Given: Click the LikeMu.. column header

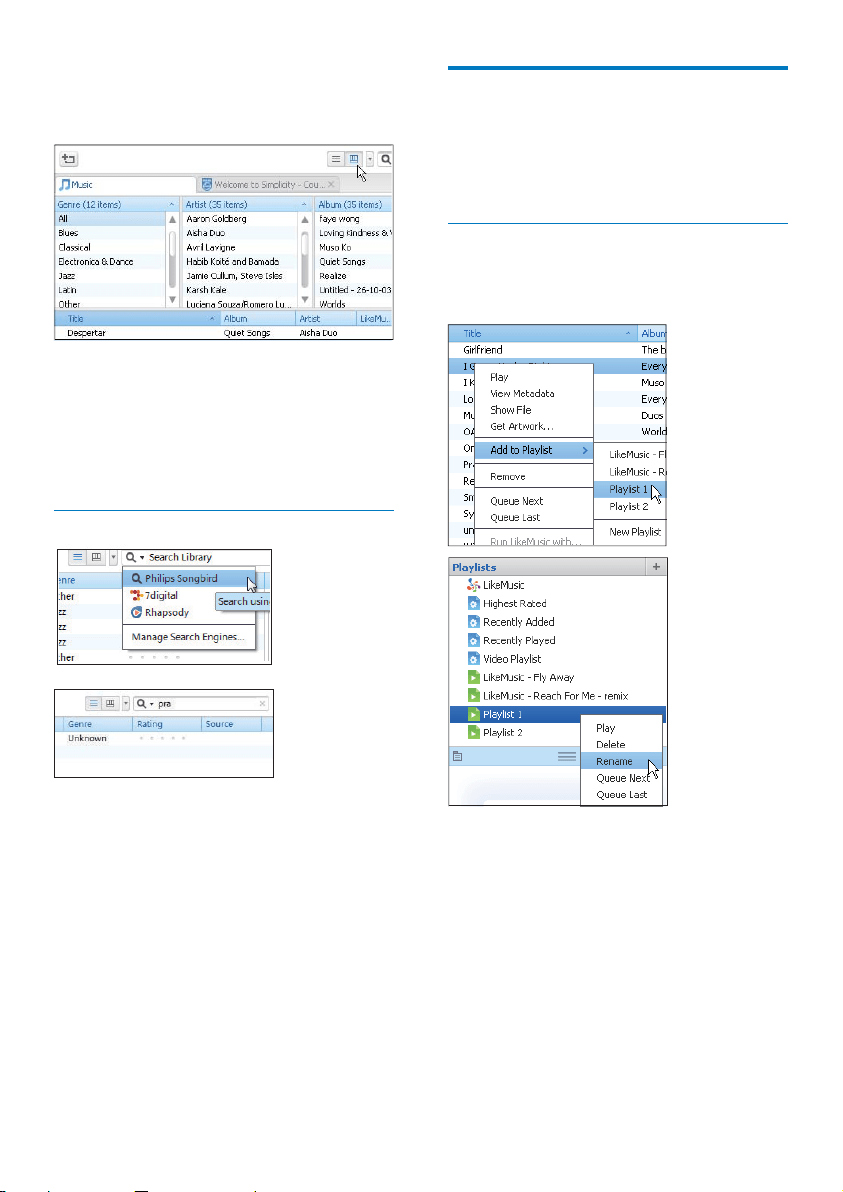Looking at the screenshot, I should point(375,319).
